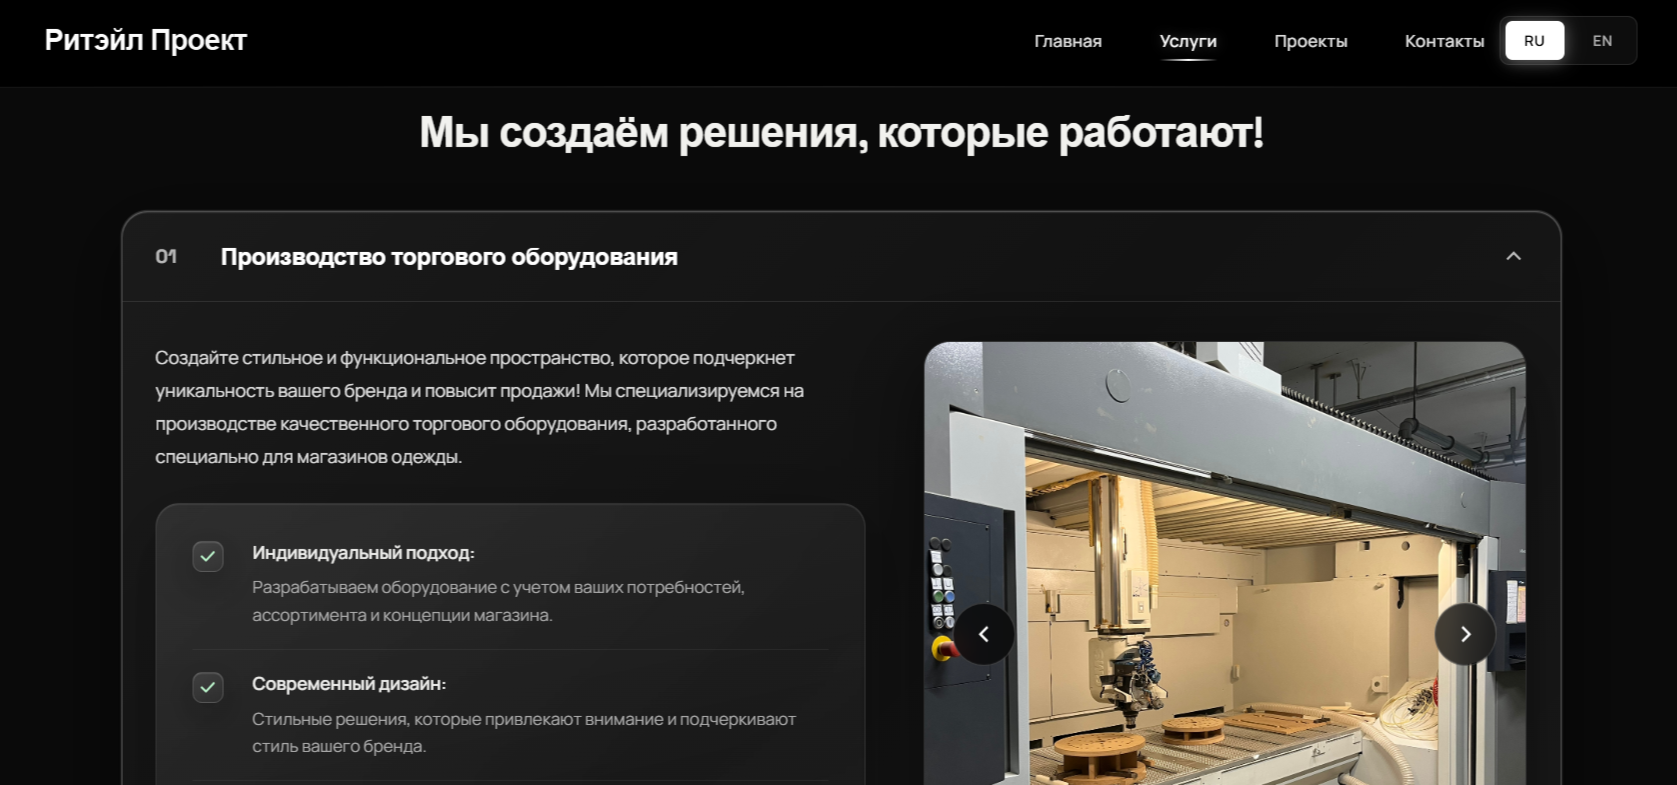Toggle the Производство торгового оборудования header
Image resolution: width=1677 pixels, height=785 pixels.
click(841, 256)
